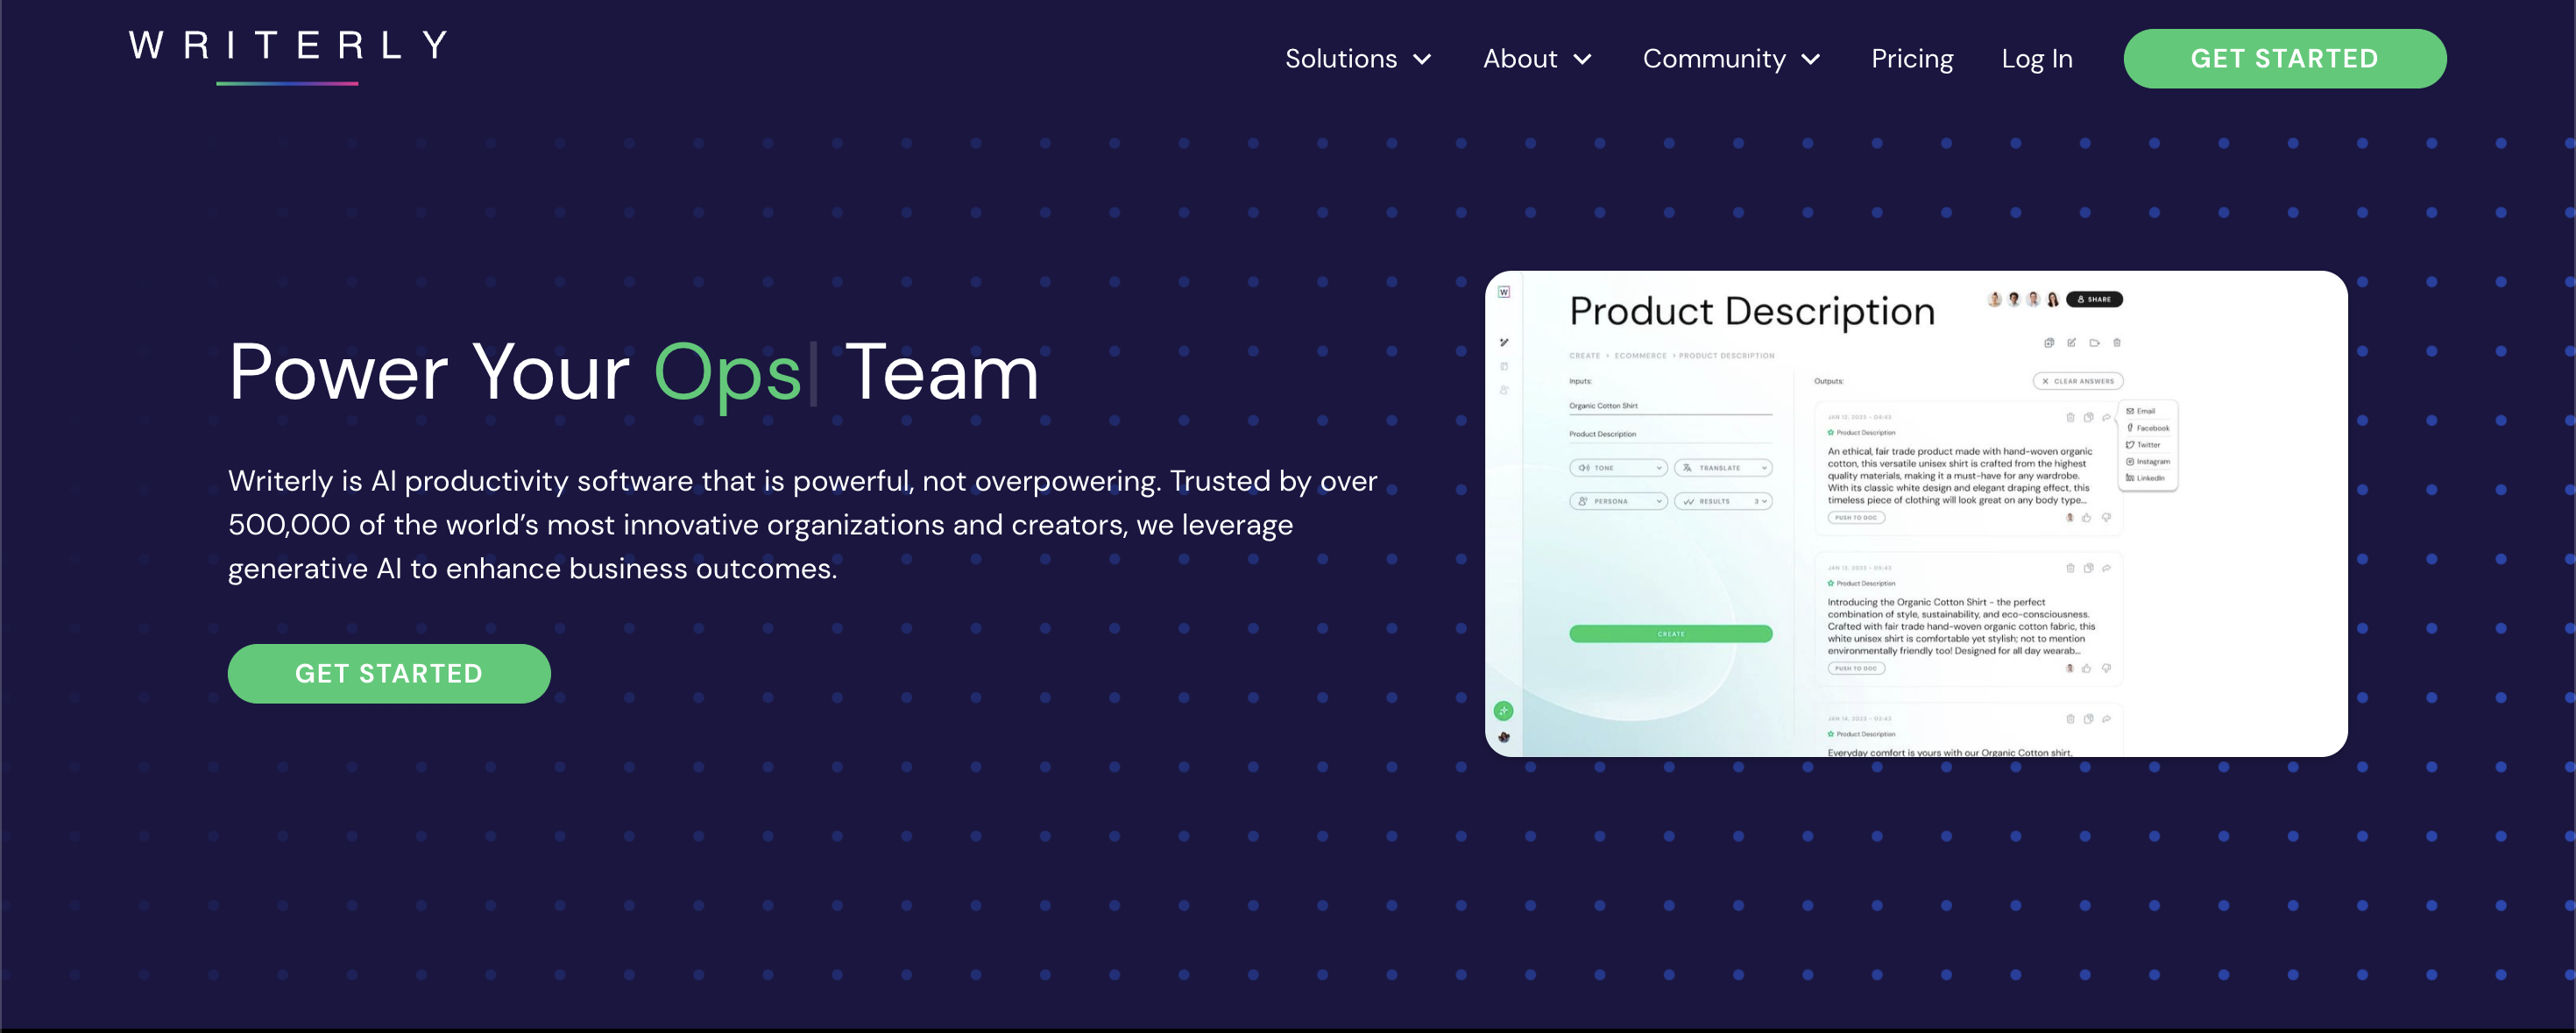Delete the Jan 12 output with its trash icon
This screenshot has width=2576, height=1033.
click(x=2070, y=417)
